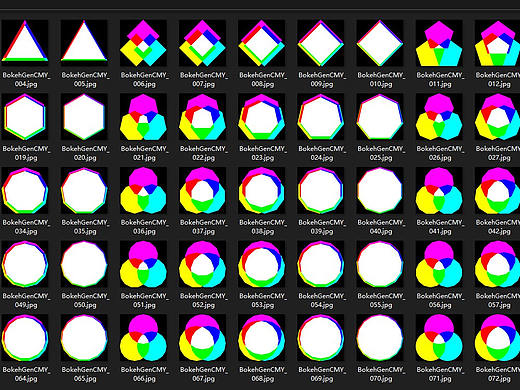The image size is (520, 390).
Task: Click the BokehGenCMY_067.jpg thumbnail
Action: pyautogui.click(x=202, y=338)
